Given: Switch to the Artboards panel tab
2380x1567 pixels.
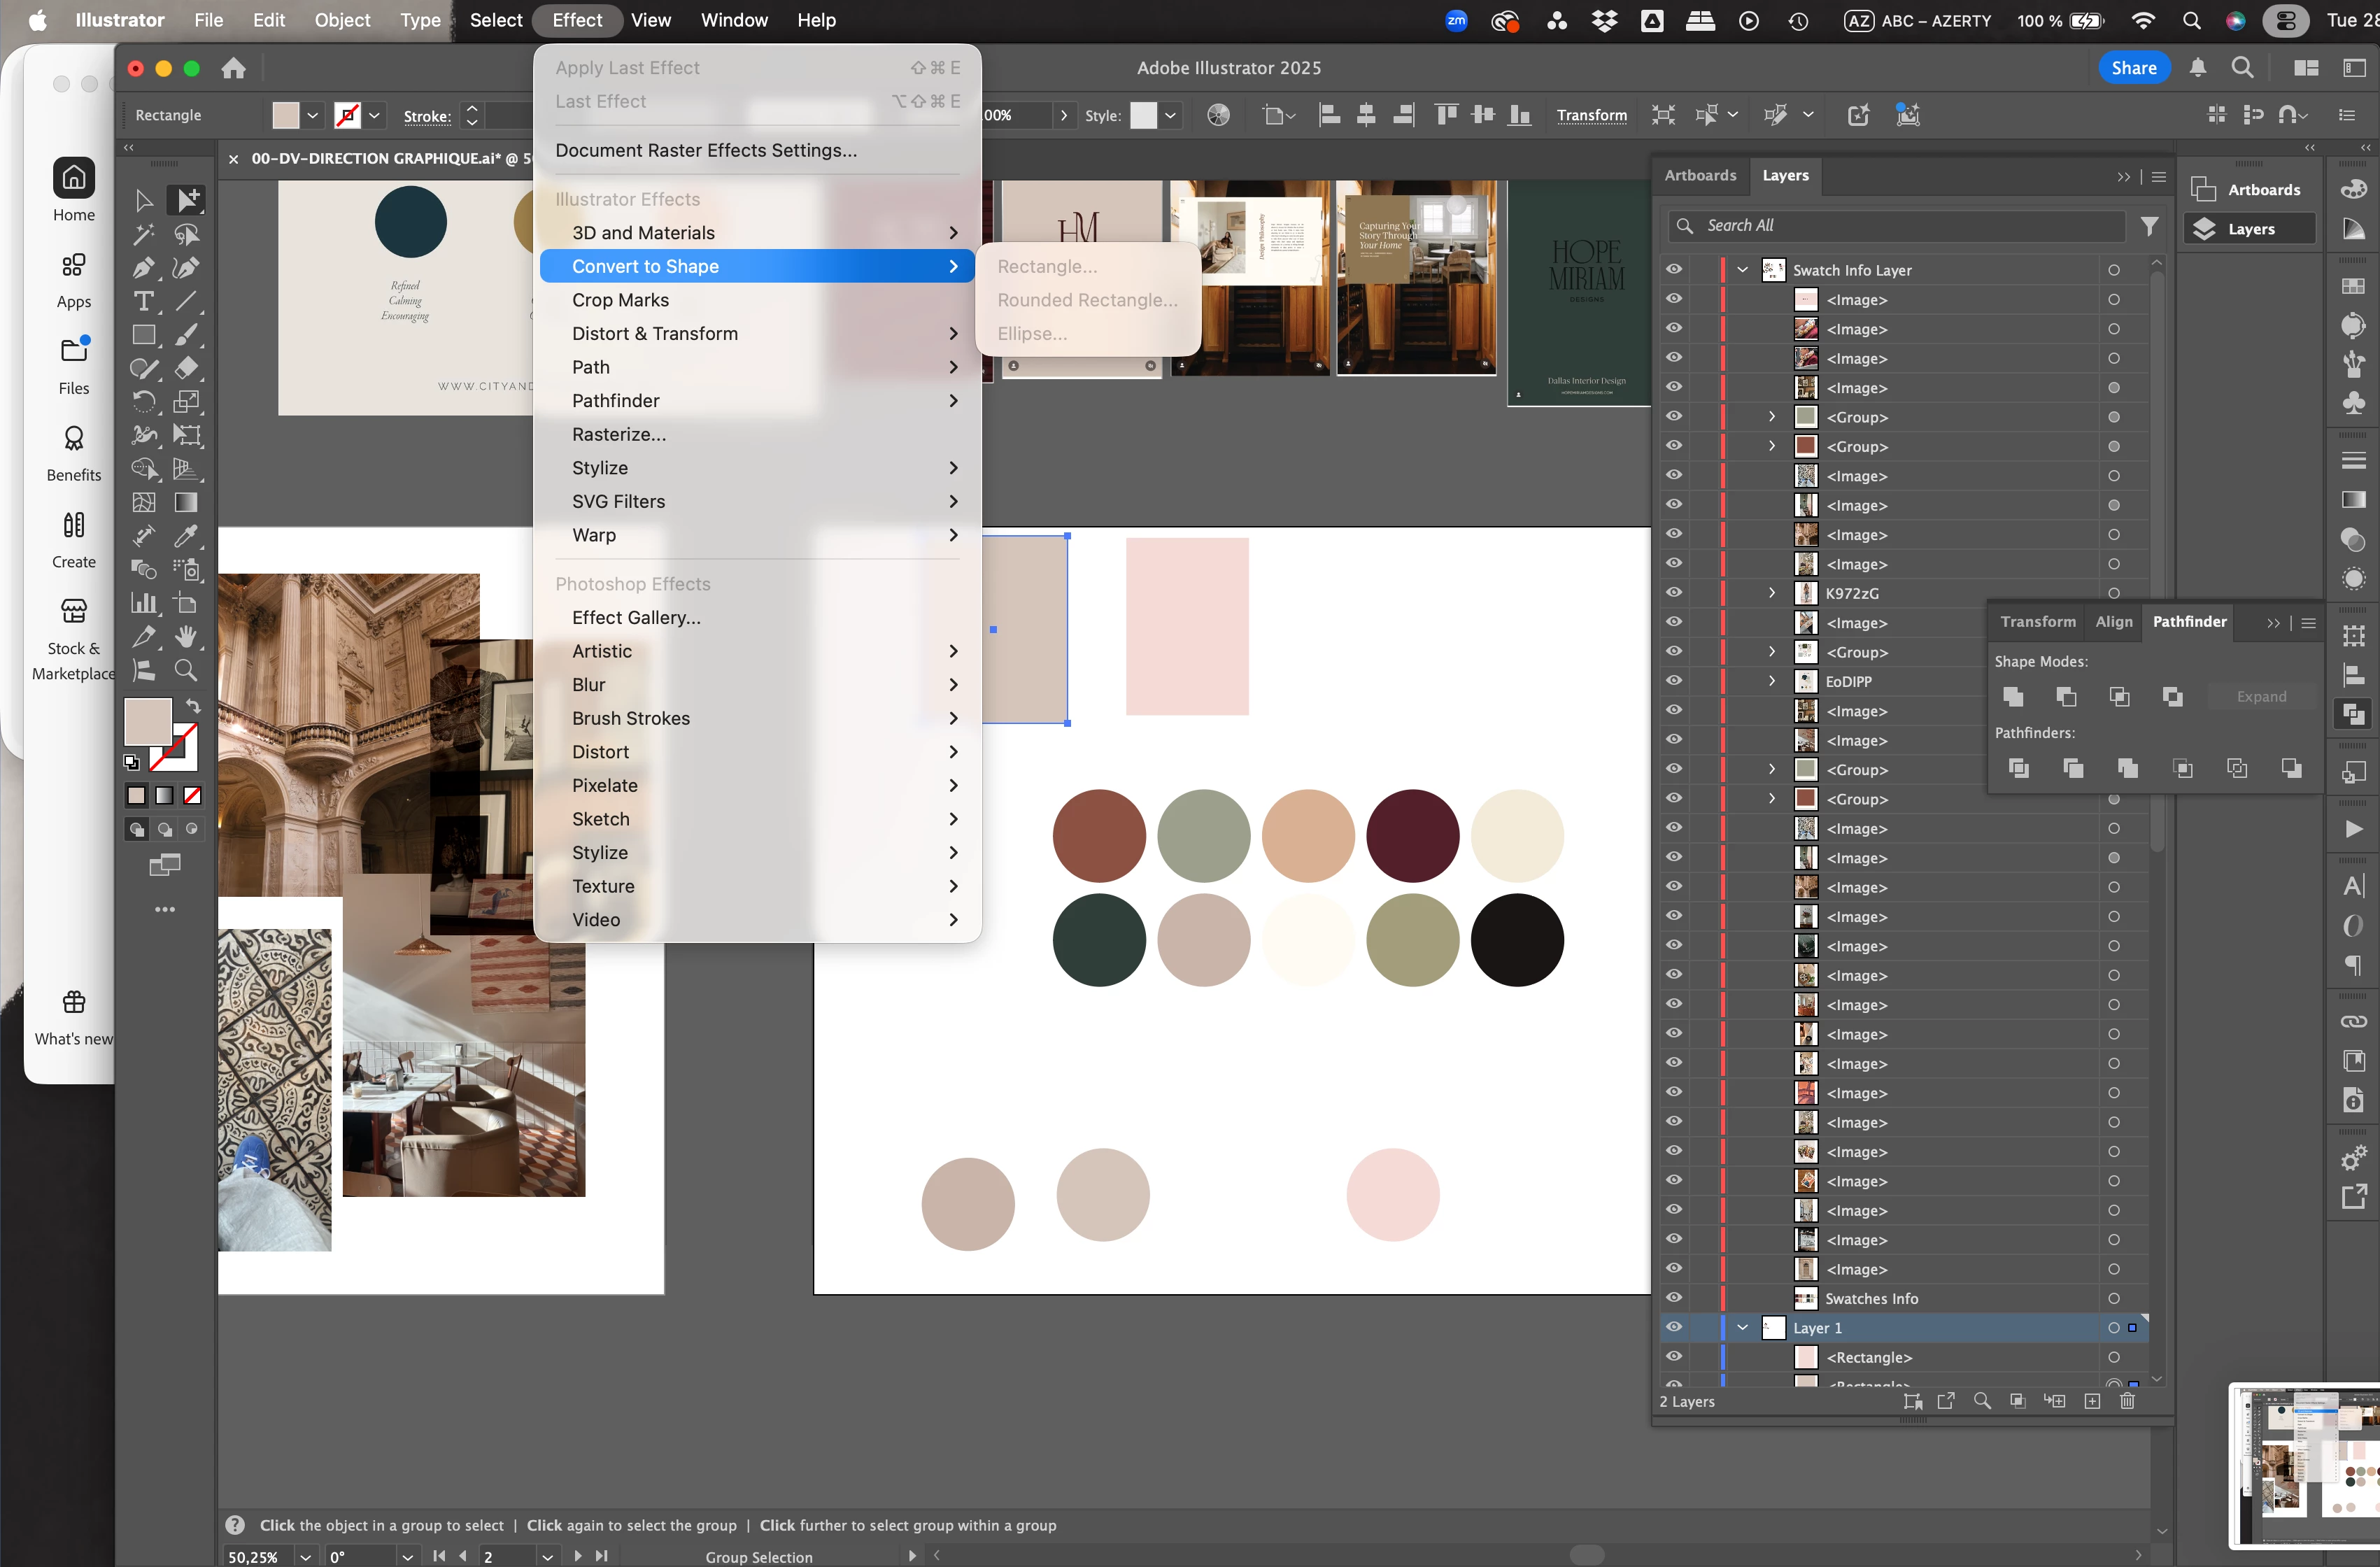Looking at the screenshot, I should click(1699, 175).
